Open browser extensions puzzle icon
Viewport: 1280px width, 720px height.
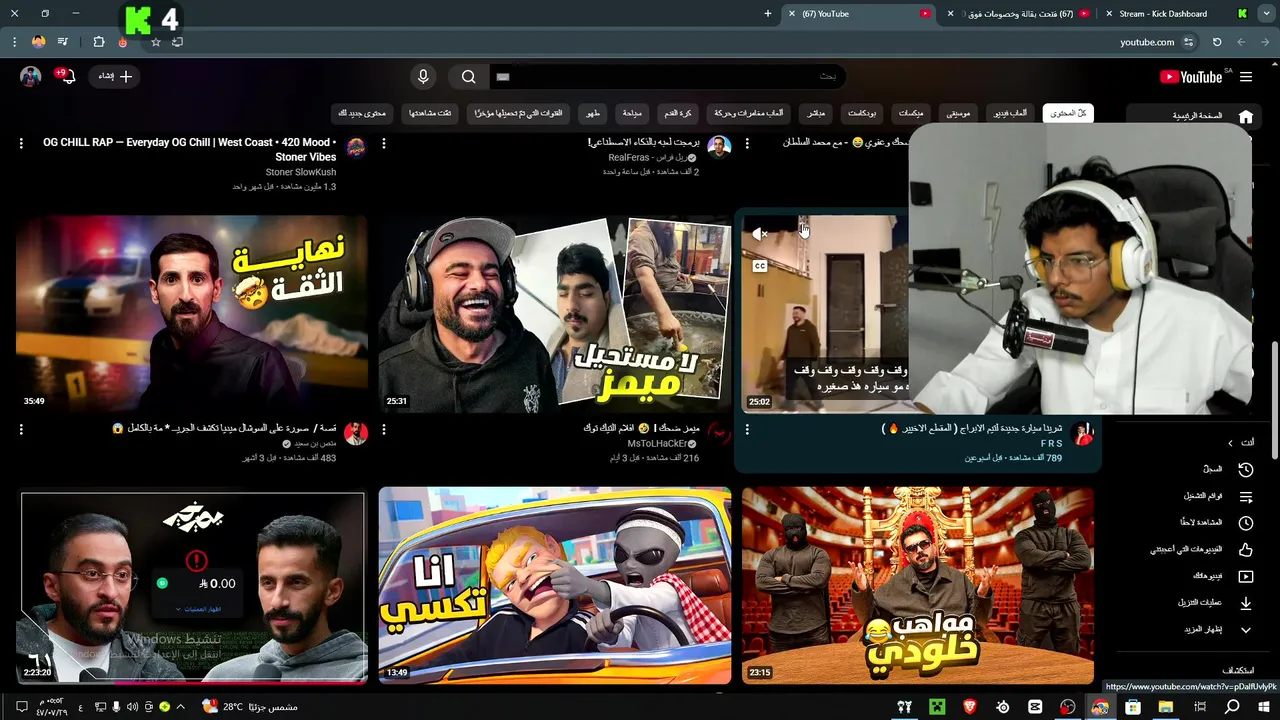[x=98, y=42]
